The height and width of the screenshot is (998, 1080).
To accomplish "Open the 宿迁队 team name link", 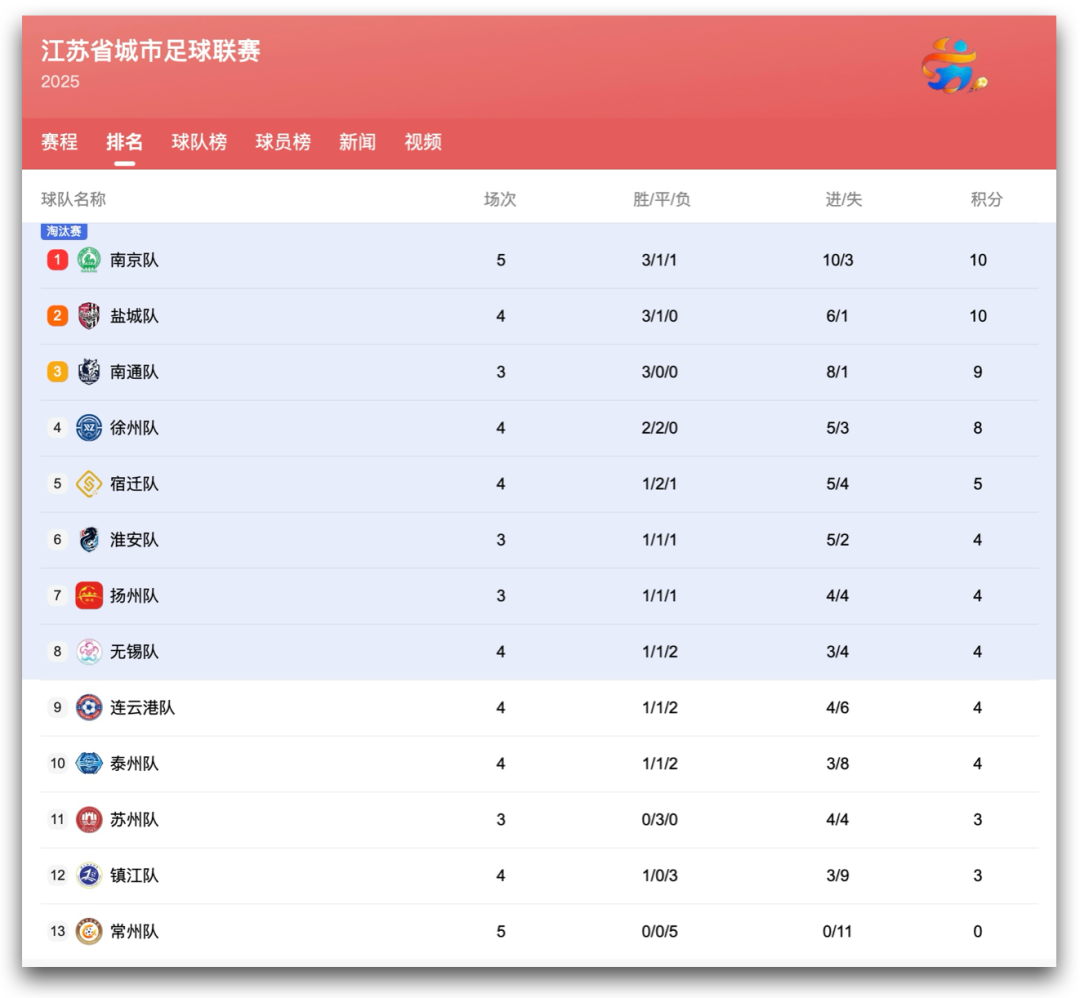I will pos(134,484).
